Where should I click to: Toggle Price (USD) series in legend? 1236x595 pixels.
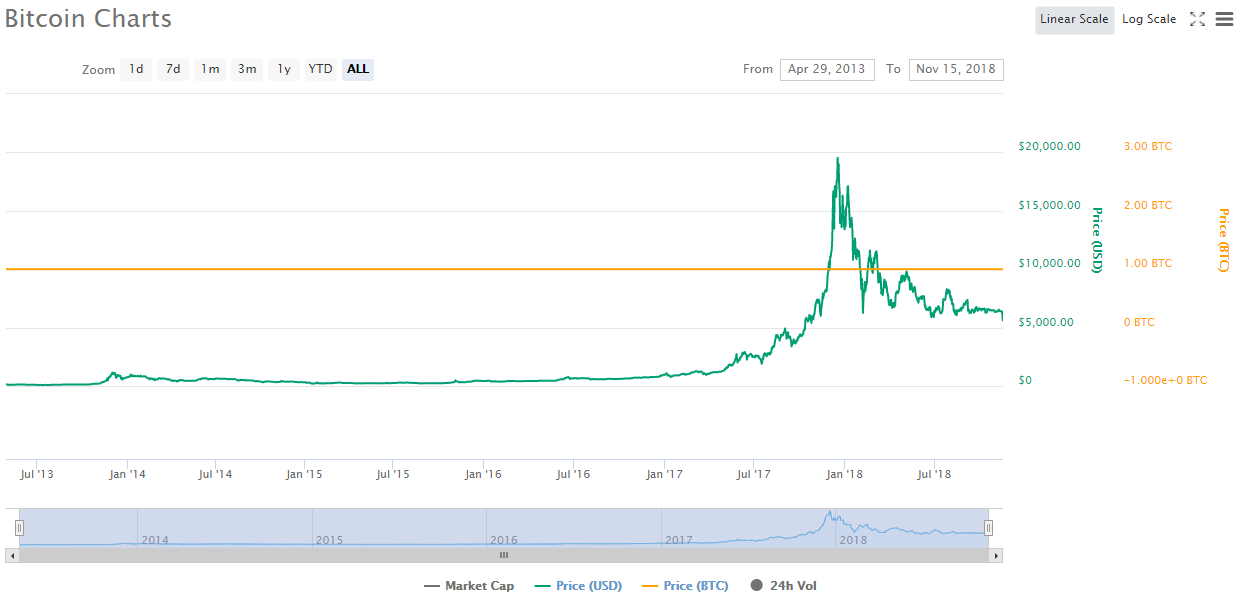click(578, 586)
